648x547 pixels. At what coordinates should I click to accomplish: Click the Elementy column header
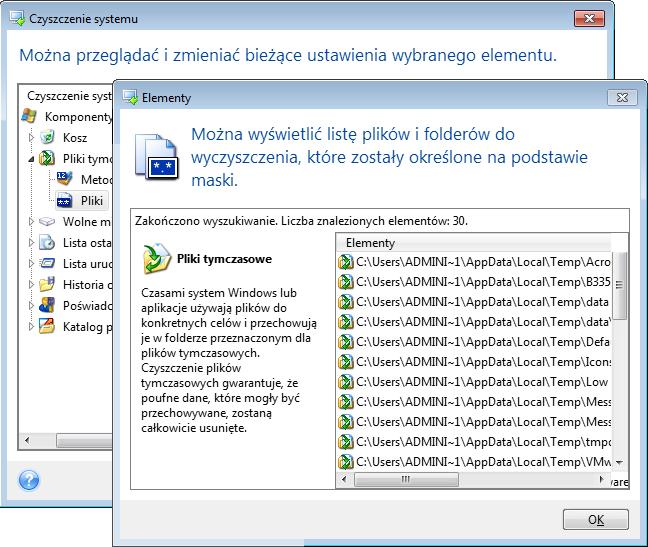[x=473, y=243]
